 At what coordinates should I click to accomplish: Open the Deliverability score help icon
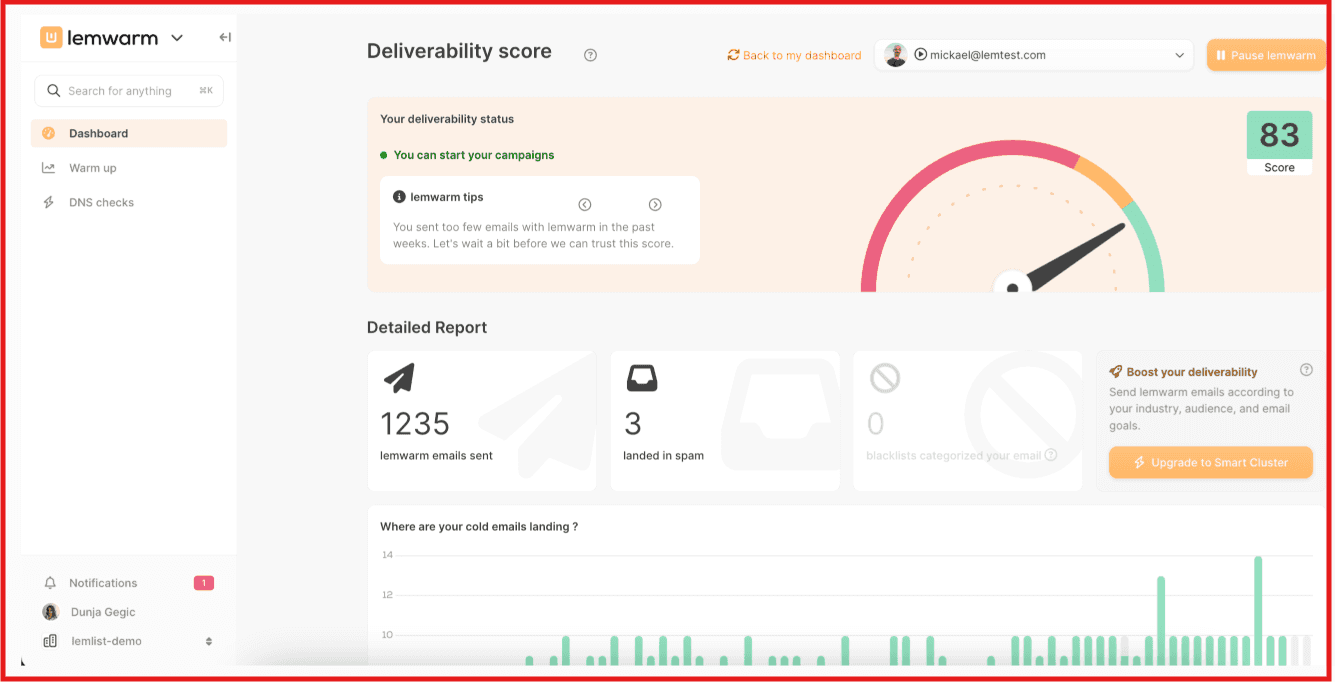(x=590, y=55)
